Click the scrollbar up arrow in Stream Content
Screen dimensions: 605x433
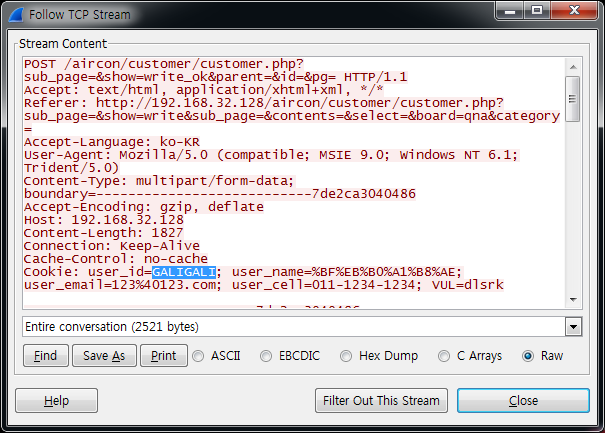(573, 65)
